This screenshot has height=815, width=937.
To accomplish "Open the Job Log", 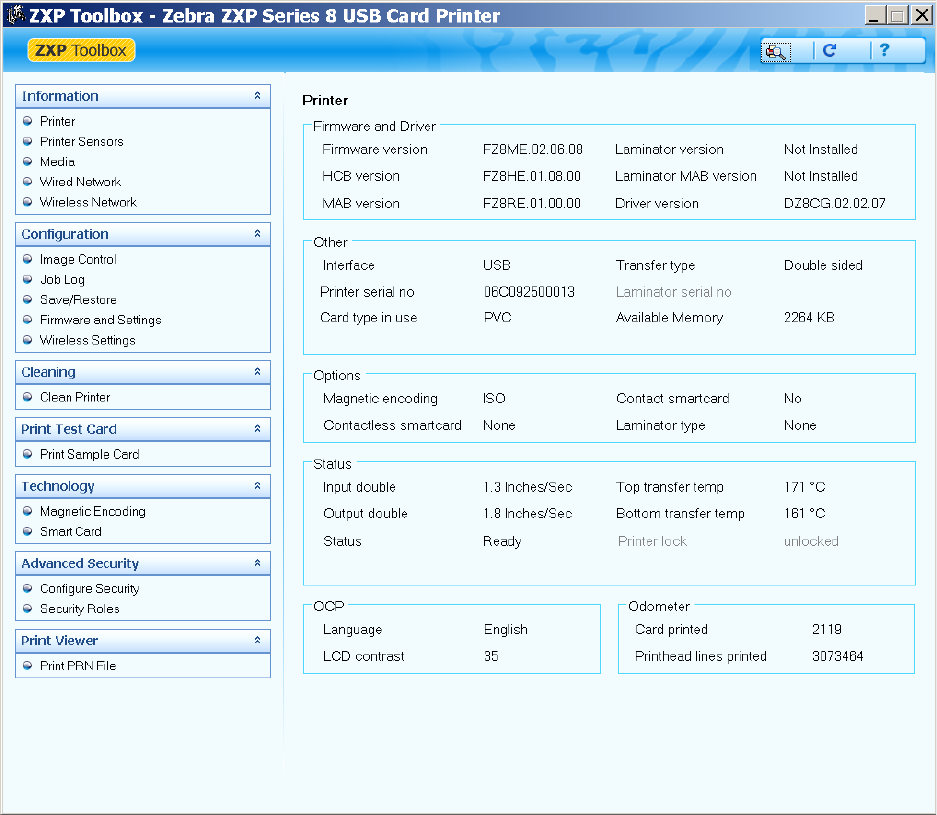I will [62, 280].
